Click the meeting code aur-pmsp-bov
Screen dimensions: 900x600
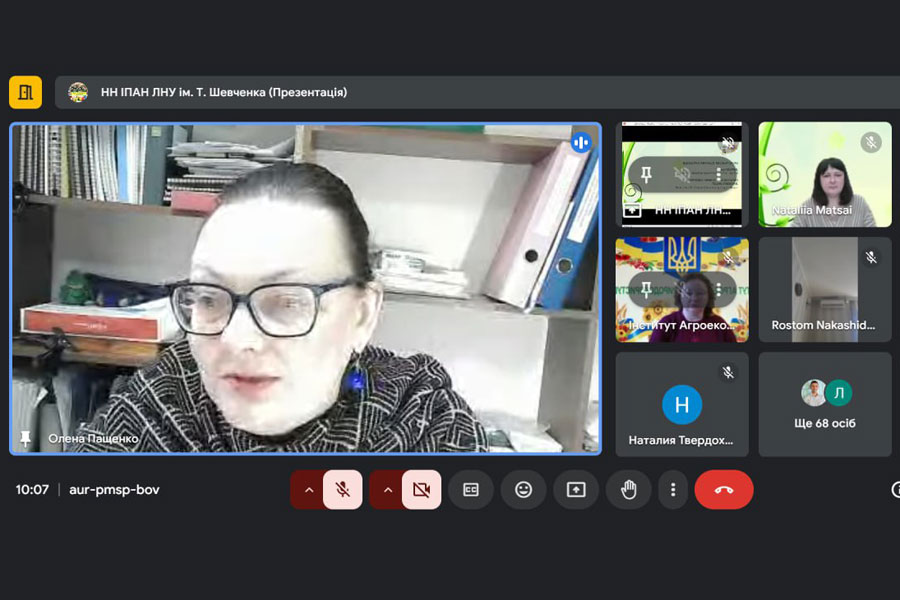[114, 490]
